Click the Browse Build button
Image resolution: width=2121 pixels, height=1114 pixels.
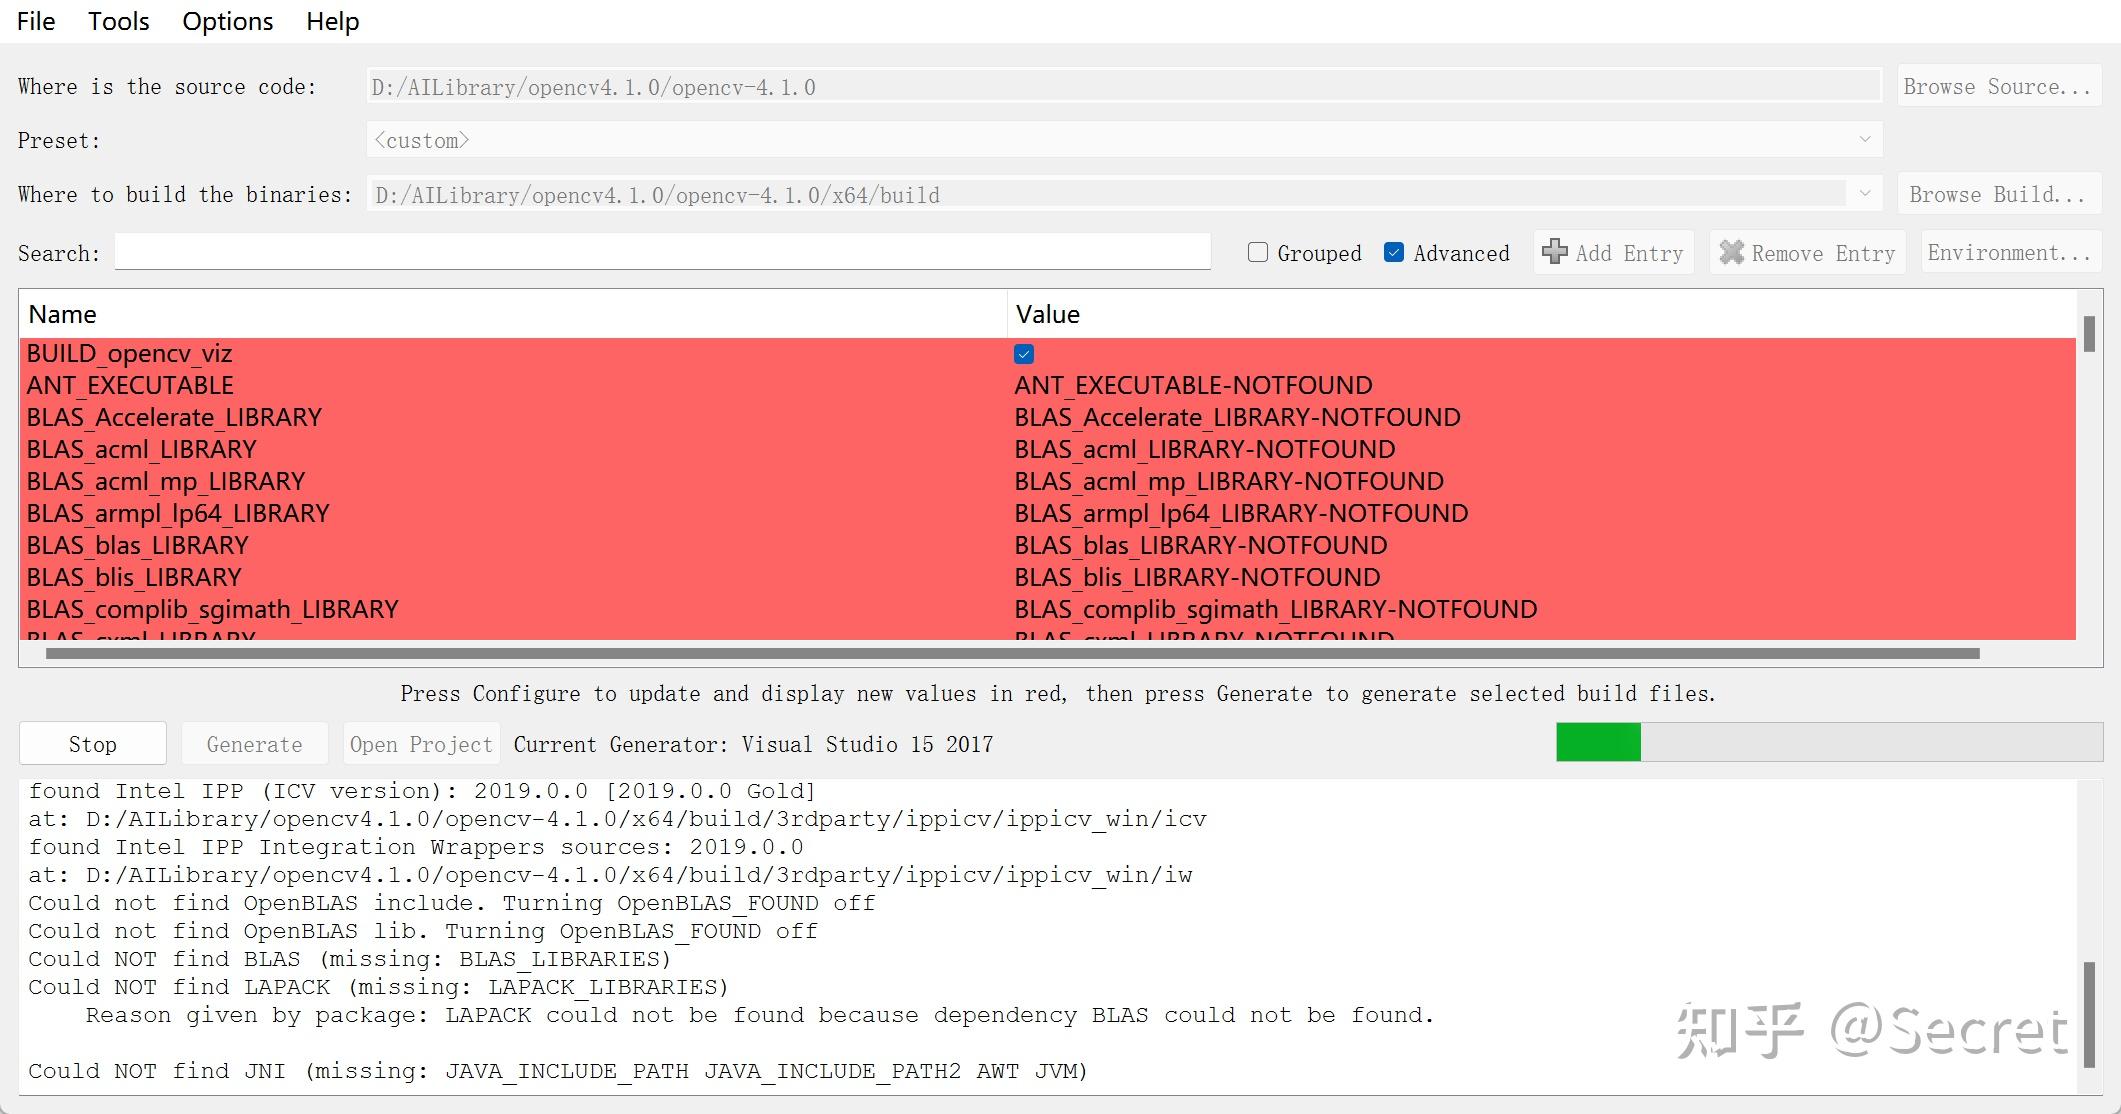click(x=1998, y=194)
